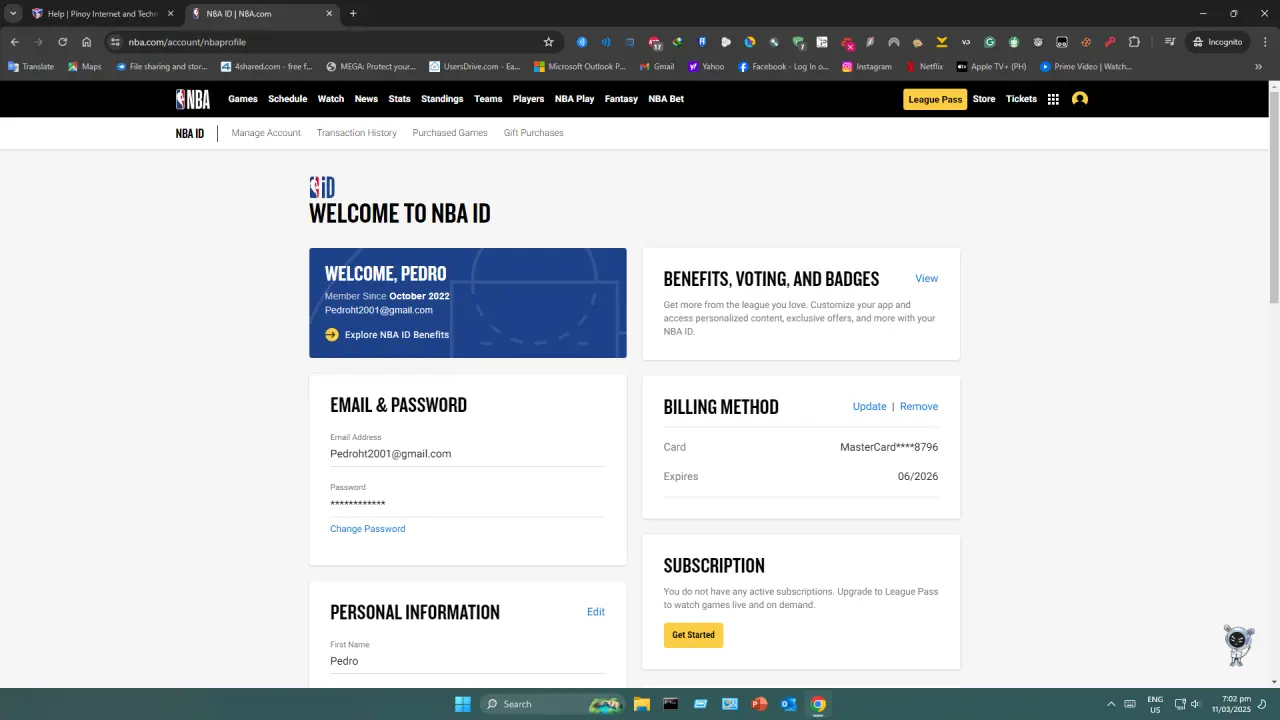Click the 06/2026 expiry date

pyautogui.click(x=918, y=477)
